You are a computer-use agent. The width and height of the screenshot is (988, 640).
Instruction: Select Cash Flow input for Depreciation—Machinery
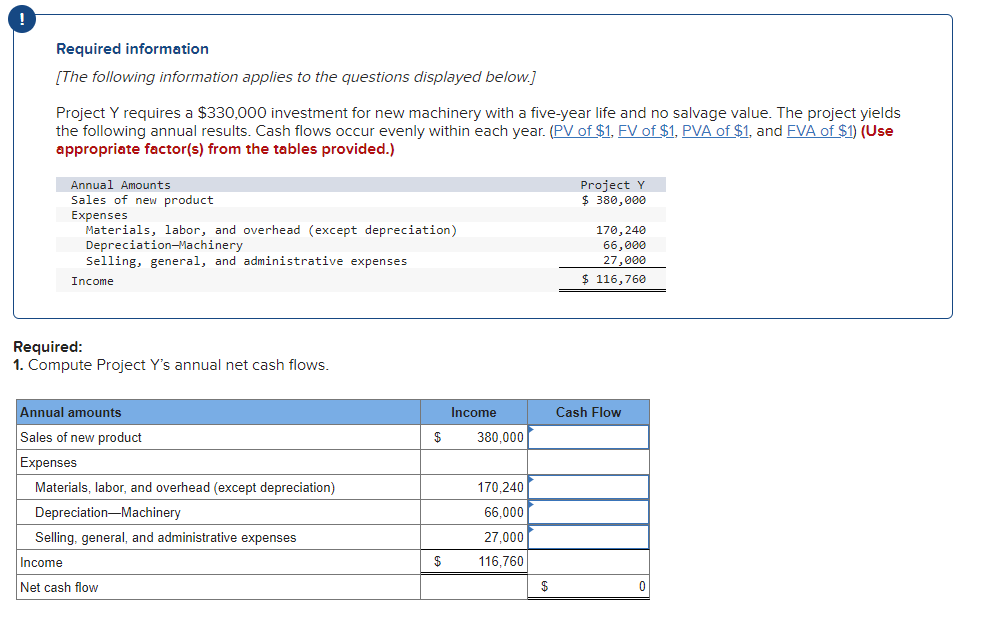tap(589, 512)
